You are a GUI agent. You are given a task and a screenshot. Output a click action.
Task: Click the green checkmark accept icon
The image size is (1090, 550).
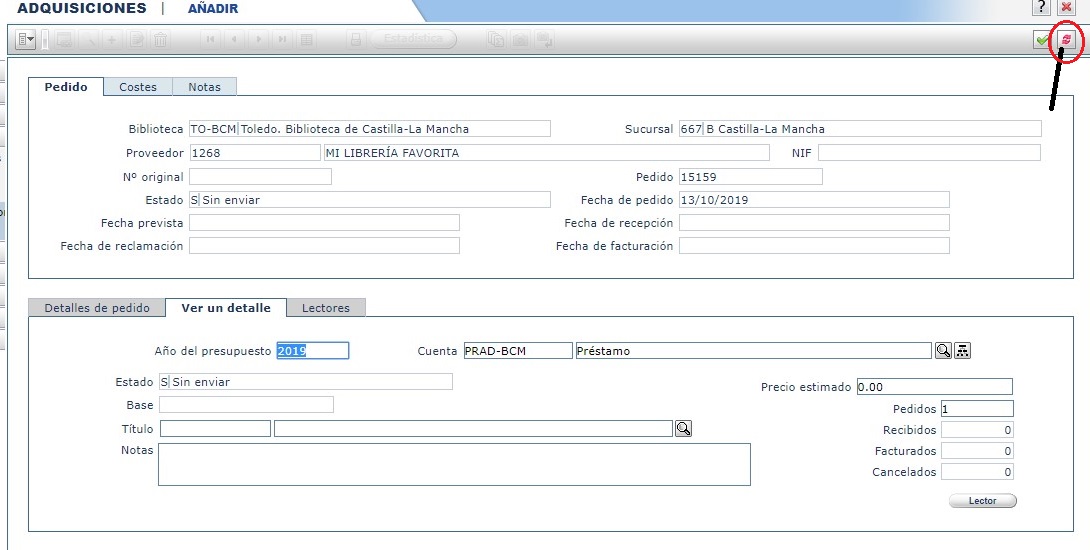(1042, 40)
